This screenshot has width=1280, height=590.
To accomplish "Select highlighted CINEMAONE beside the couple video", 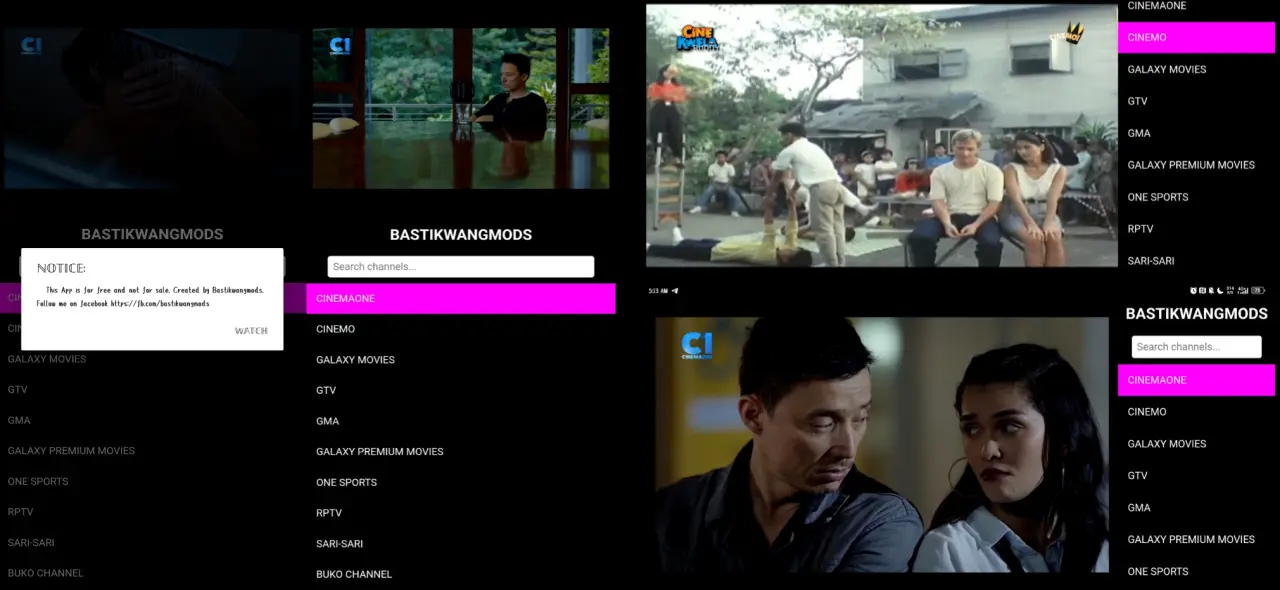I will pyautogui.click(x=1196, y=380).
